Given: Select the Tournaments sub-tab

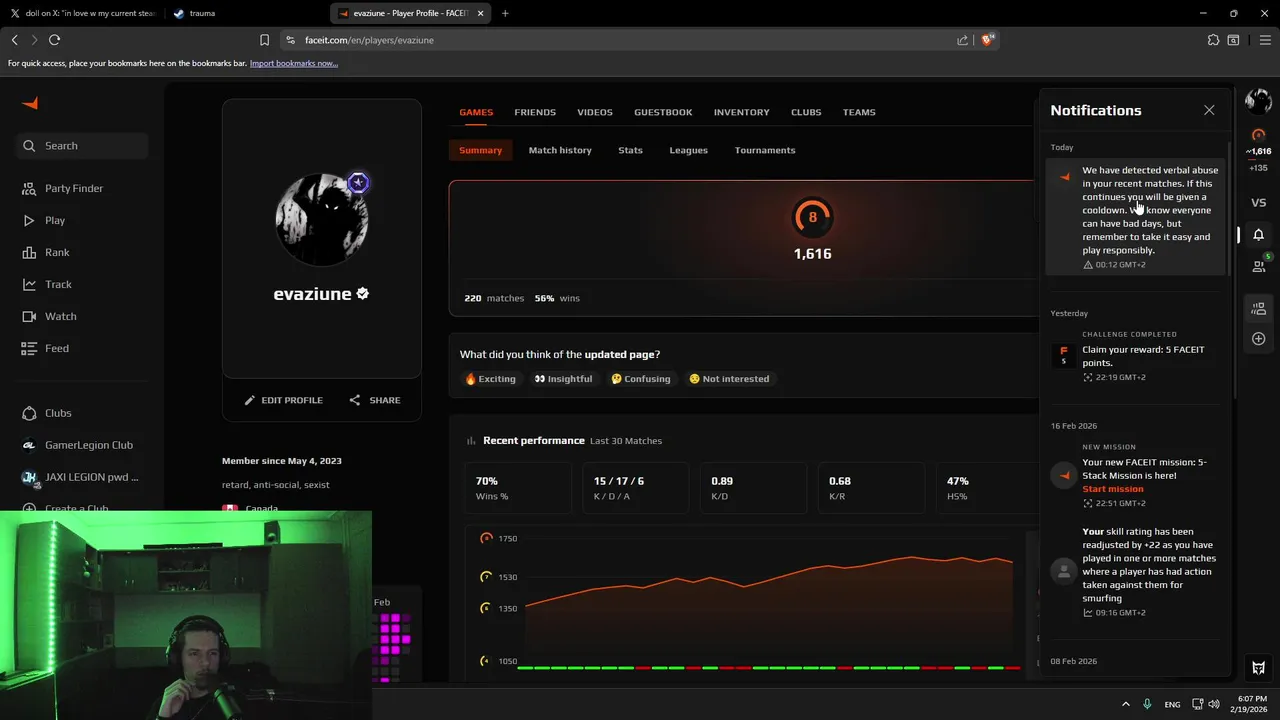Looking at the screenshot, I should (x=765, y=150).
